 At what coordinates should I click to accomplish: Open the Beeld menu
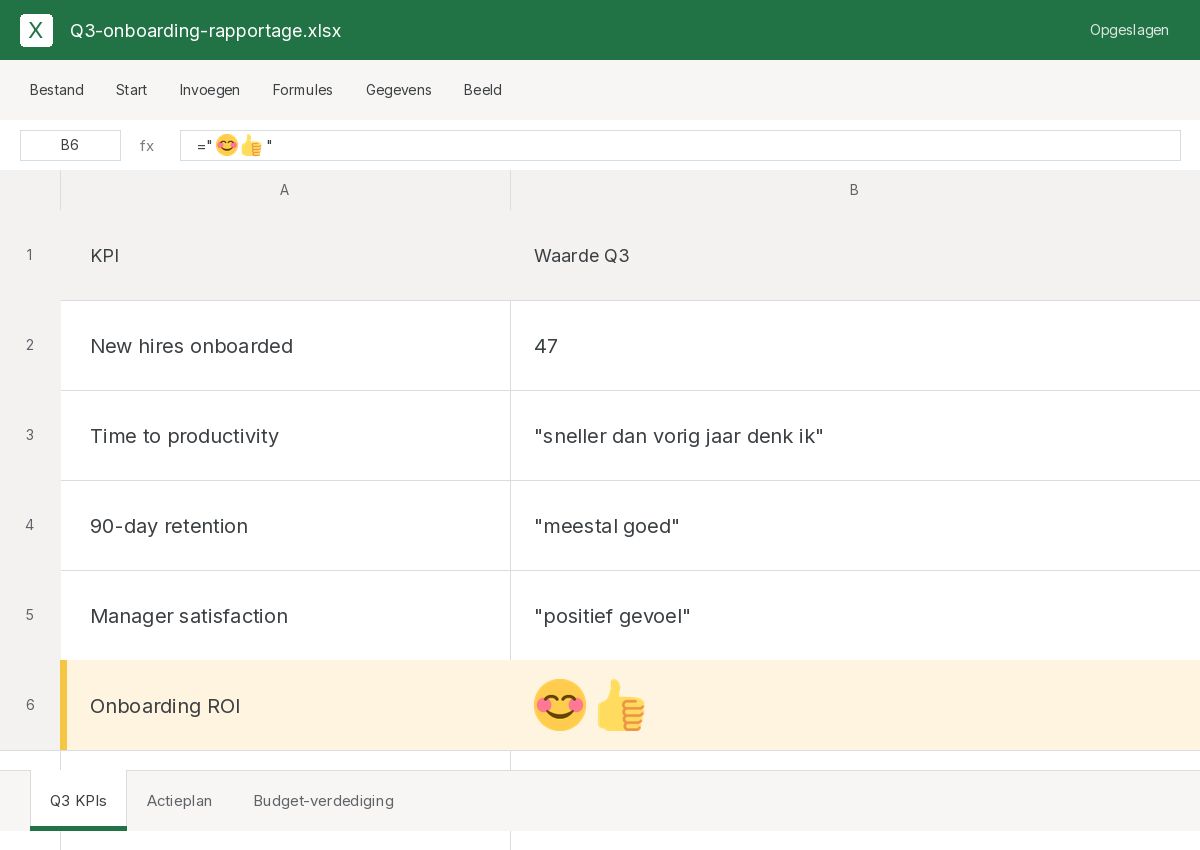(483, 90)
